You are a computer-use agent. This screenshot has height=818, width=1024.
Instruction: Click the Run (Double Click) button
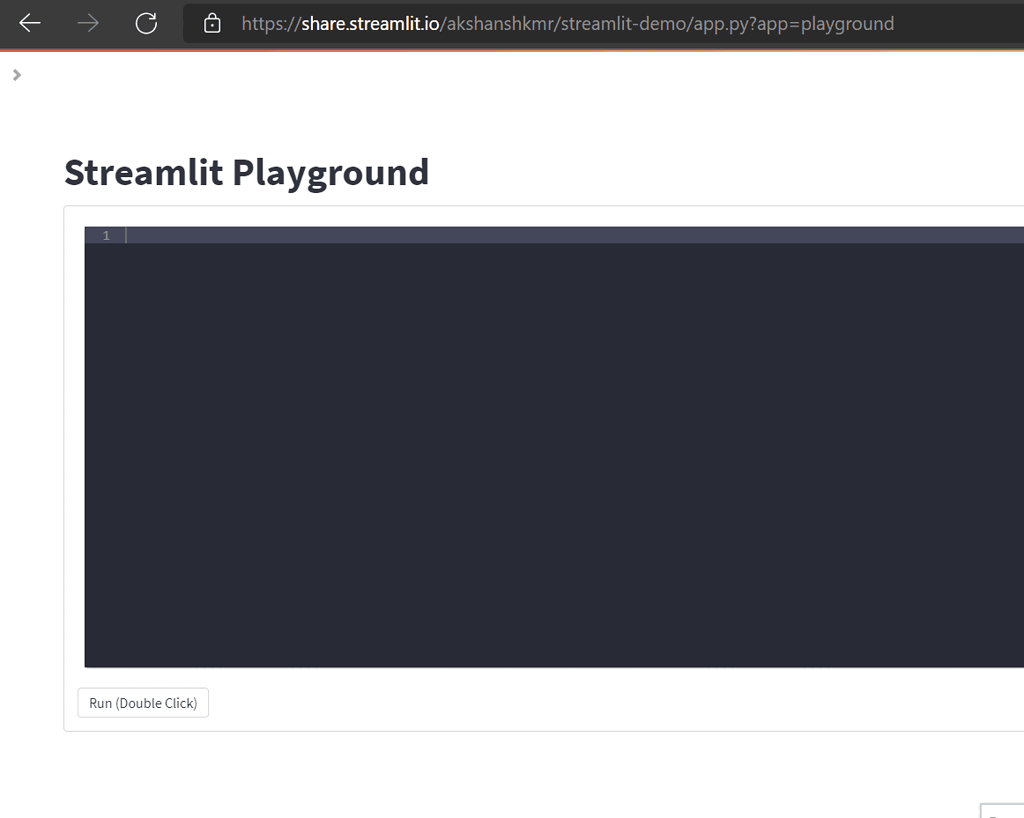(142, 702)
